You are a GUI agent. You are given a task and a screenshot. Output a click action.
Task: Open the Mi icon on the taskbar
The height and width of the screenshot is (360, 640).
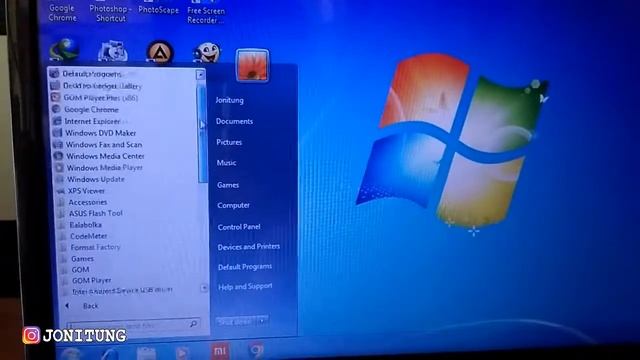[x=220, y=351]
